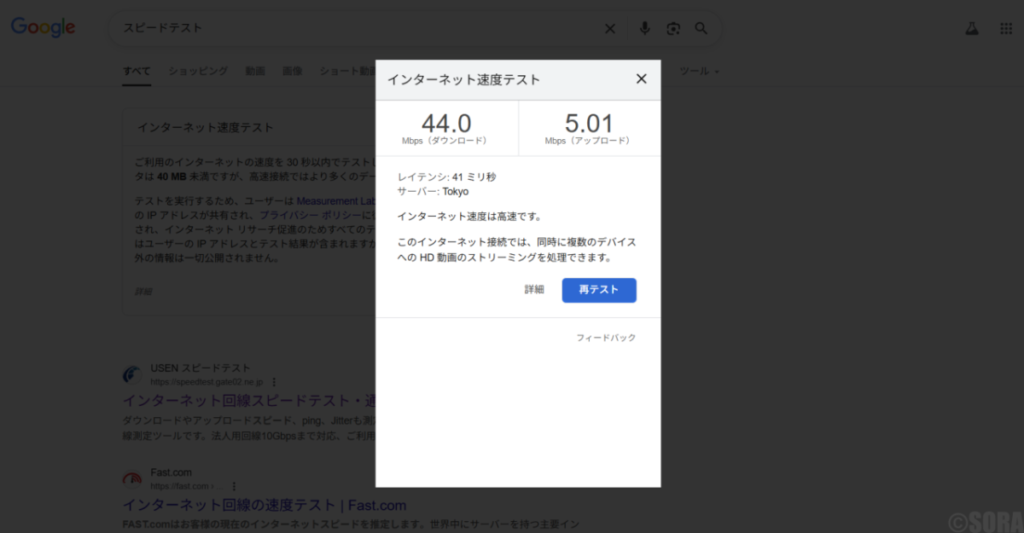The image size is (1024, 533).
Task: Select the すべて tab
Action: tap(136, 71)
